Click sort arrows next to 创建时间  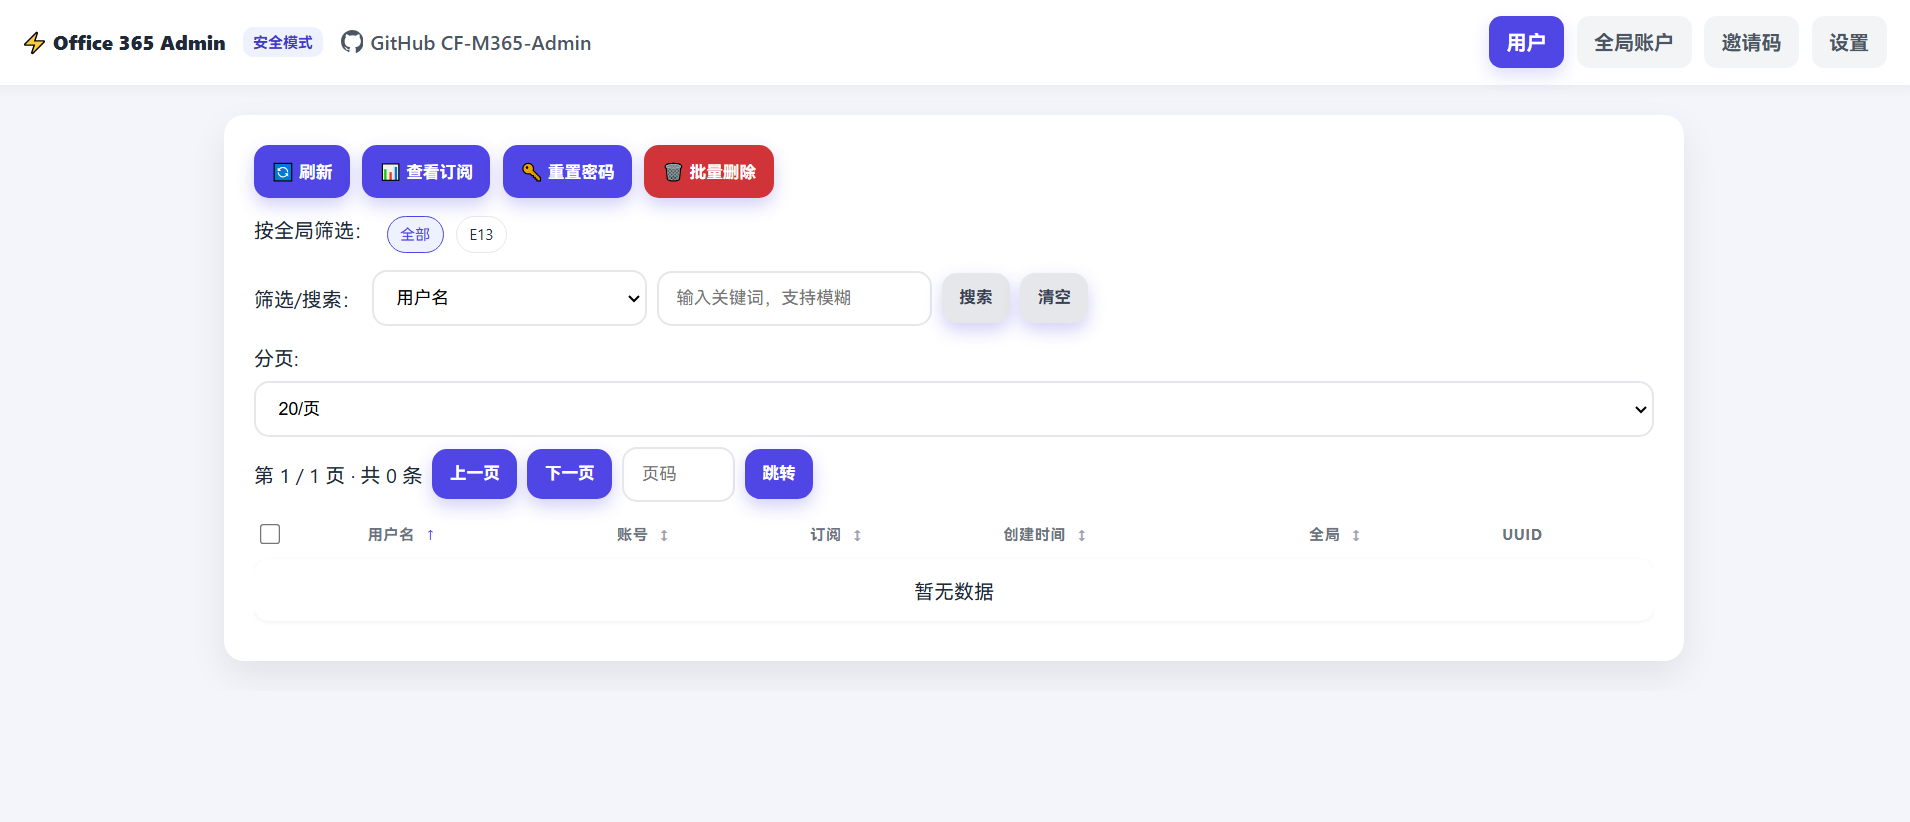1082,535
